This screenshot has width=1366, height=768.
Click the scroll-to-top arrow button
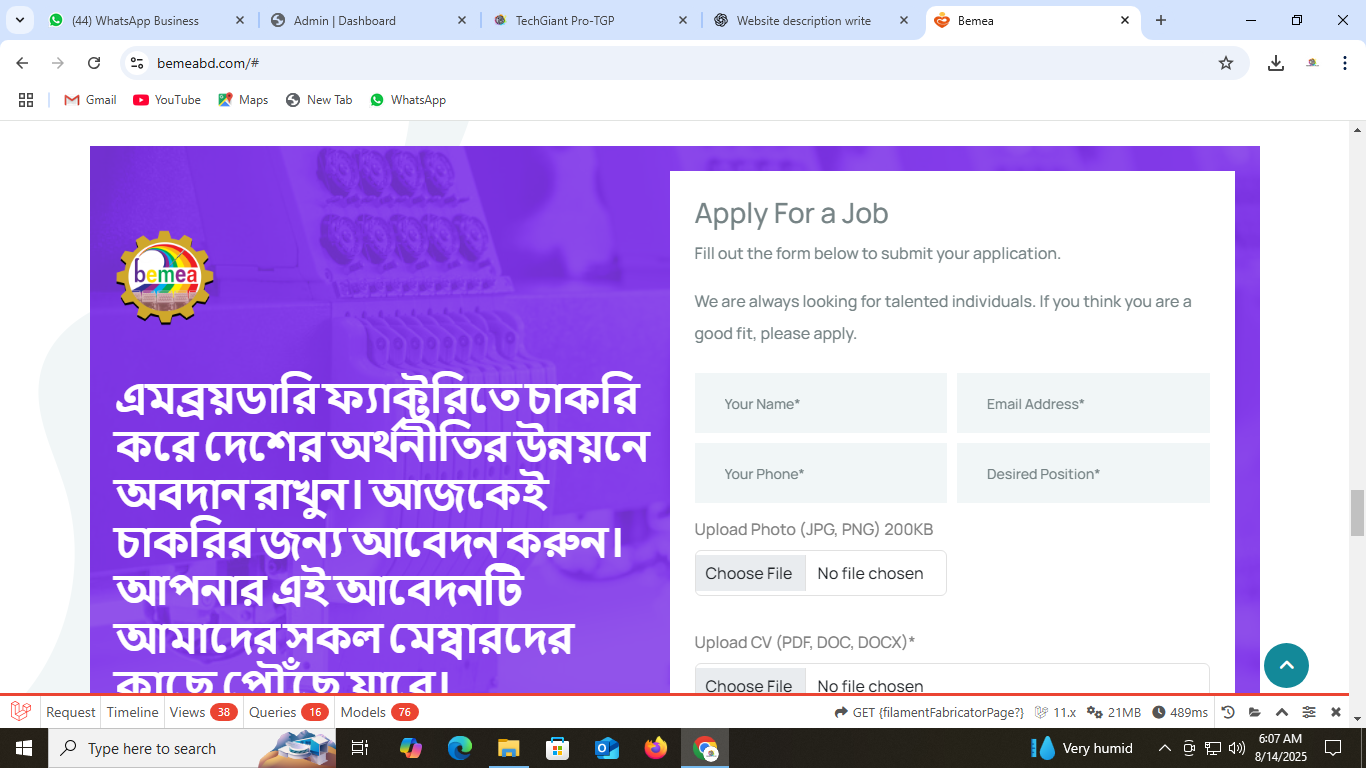pos(1286,665)
